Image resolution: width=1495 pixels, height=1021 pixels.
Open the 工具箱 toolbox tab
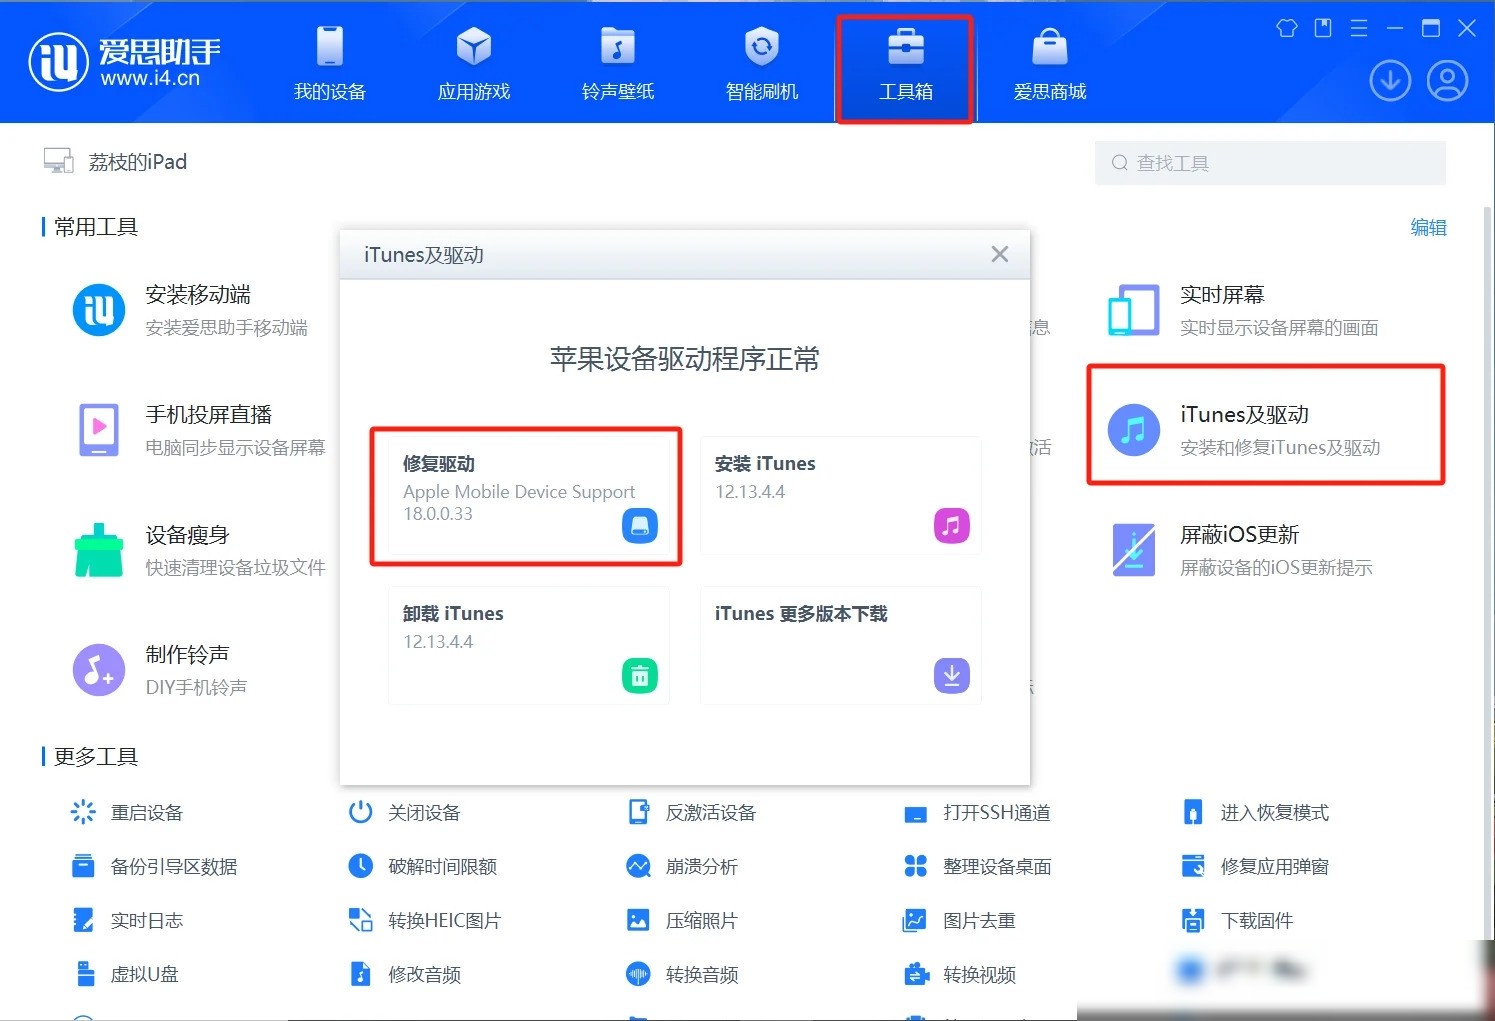tap(905, 65)
